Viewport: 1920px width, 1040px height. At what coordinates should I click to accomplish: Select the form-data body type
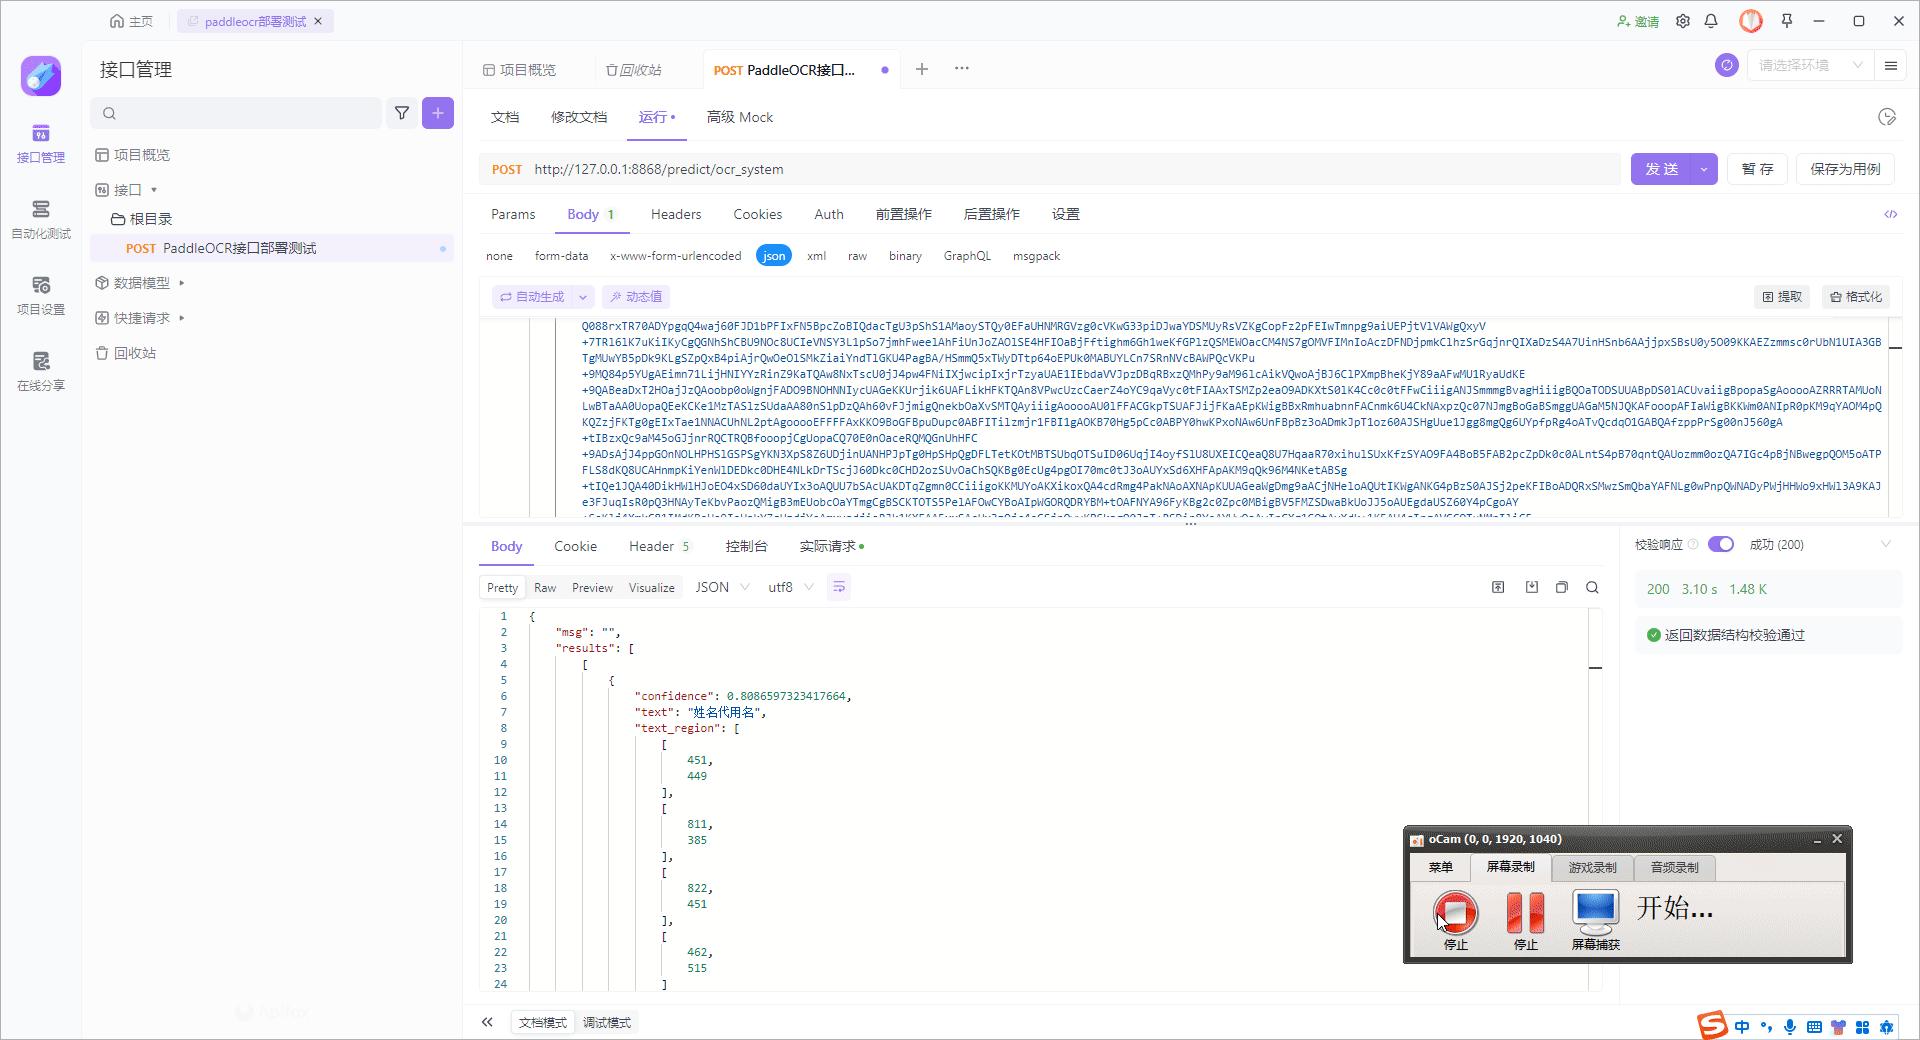[561, 256]
